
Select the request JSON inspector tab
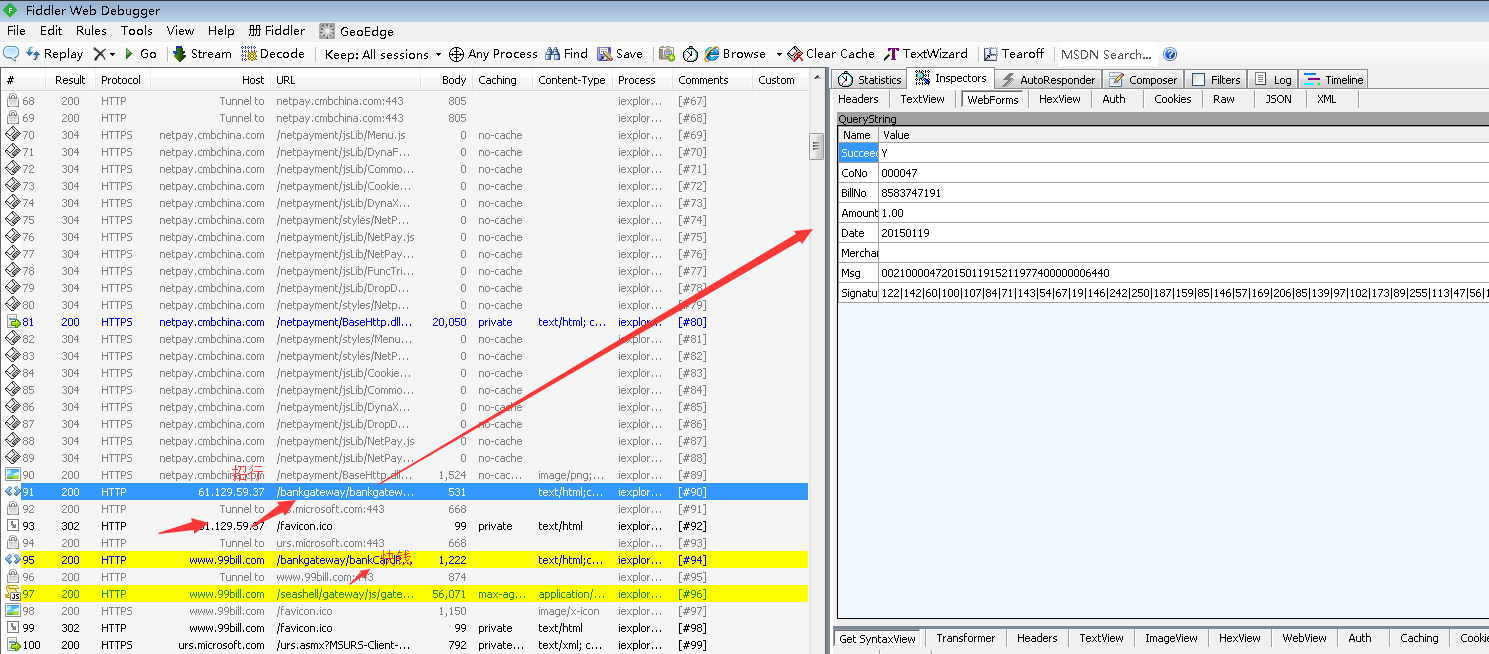tap(1279, 99)
